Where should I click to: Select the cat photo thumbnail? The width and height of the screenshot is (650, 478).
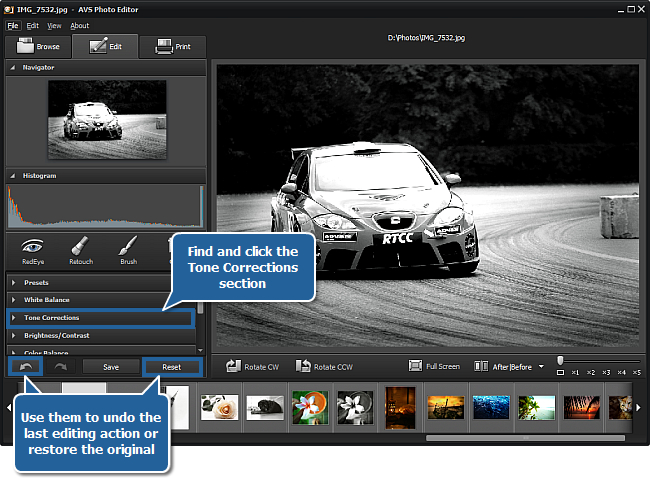click(x=620, y=408)
